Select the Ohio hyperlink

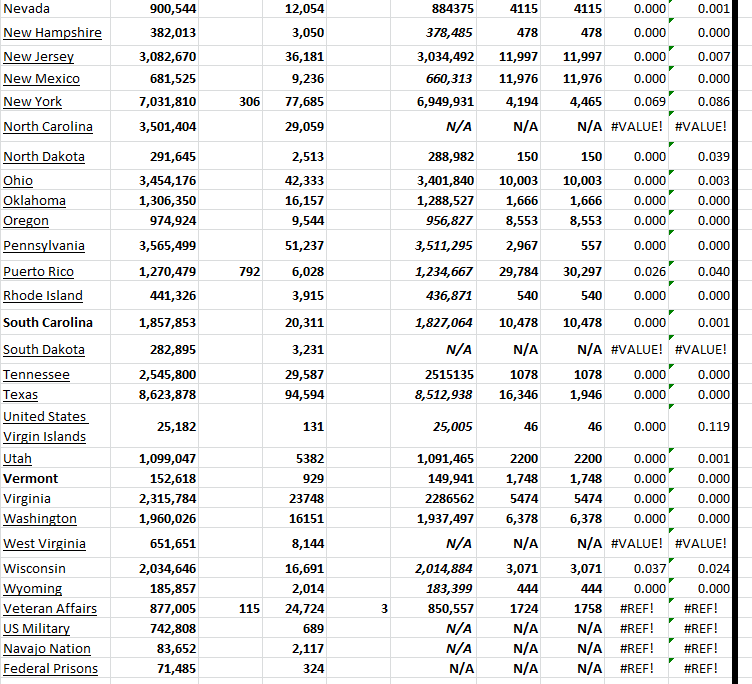pyautogui.click(x=18, y=180)
